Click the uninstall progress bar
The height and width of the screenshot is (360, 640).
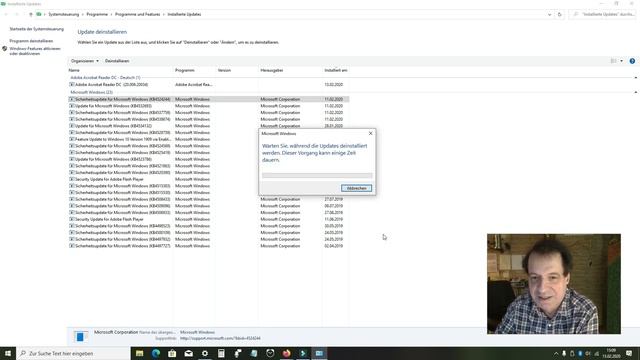point(317,176)
